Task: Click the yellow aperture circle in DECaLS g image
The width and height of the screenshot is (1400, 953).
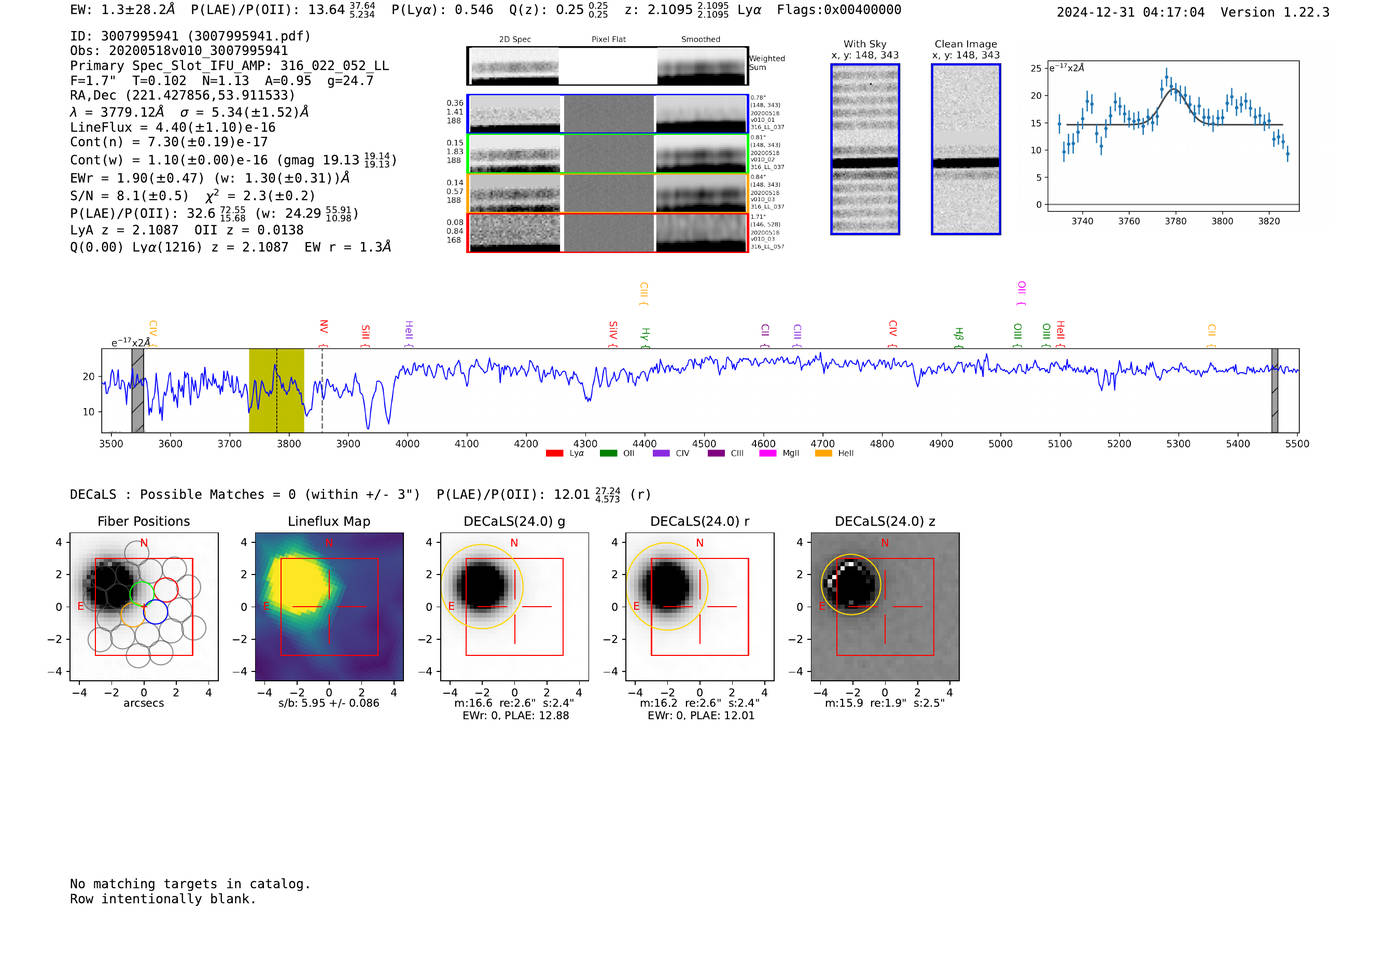Action: tap(482, 586)
